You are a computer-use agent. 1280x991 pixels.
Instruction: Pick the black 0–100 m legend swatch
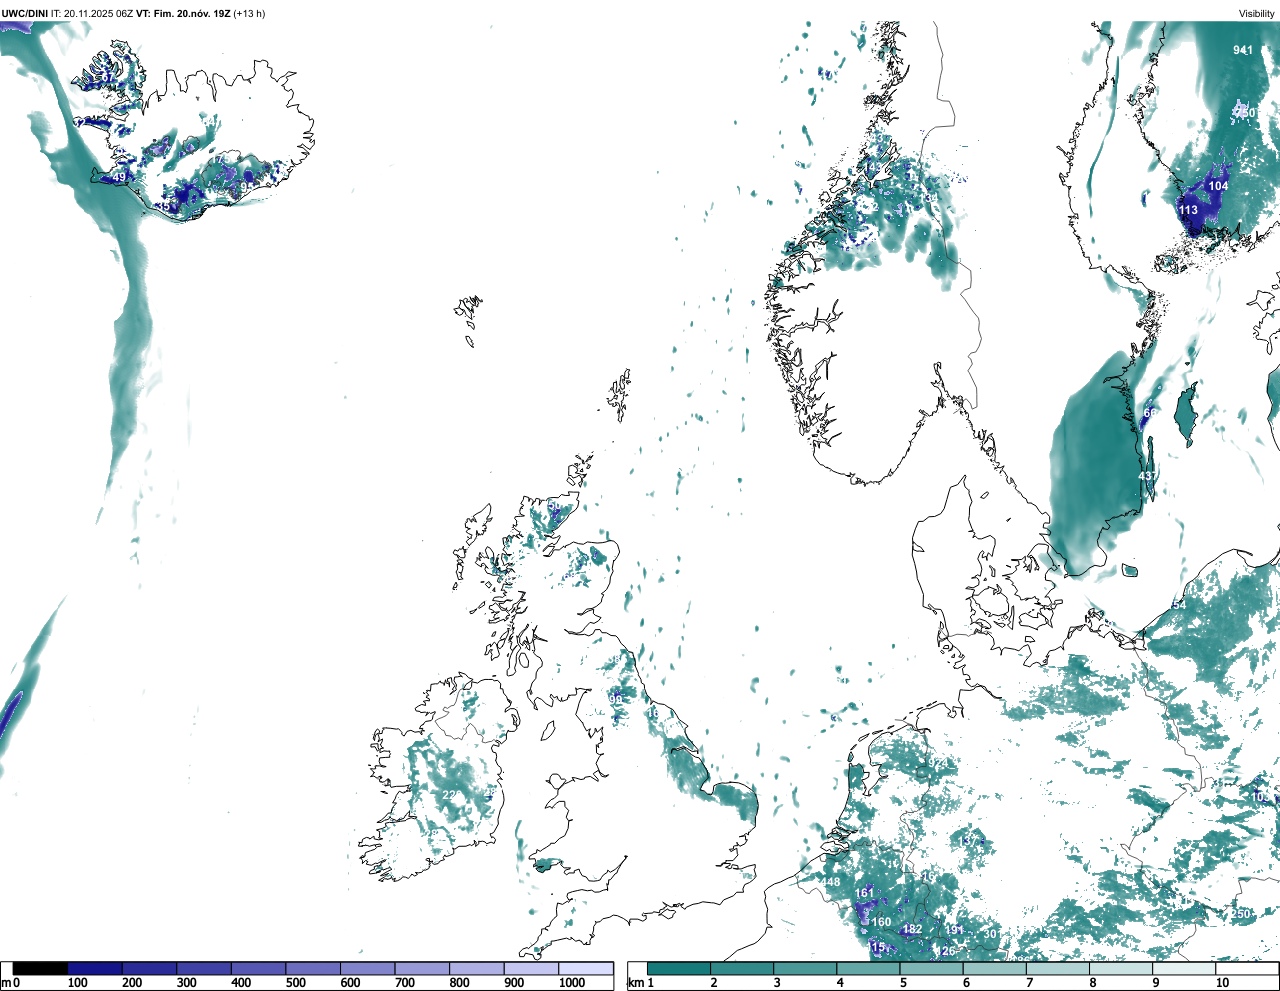coord(41,968)
